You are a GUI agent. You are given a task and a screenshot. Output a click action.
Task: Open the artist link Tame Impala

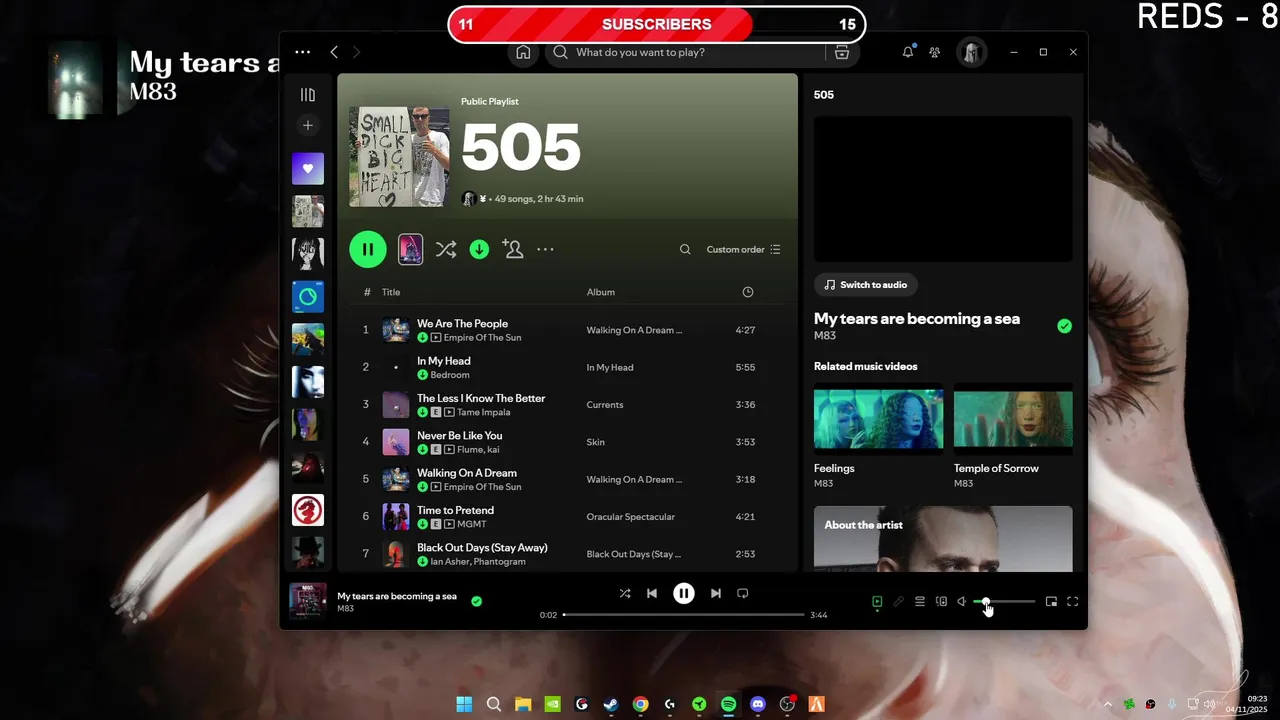484,412
